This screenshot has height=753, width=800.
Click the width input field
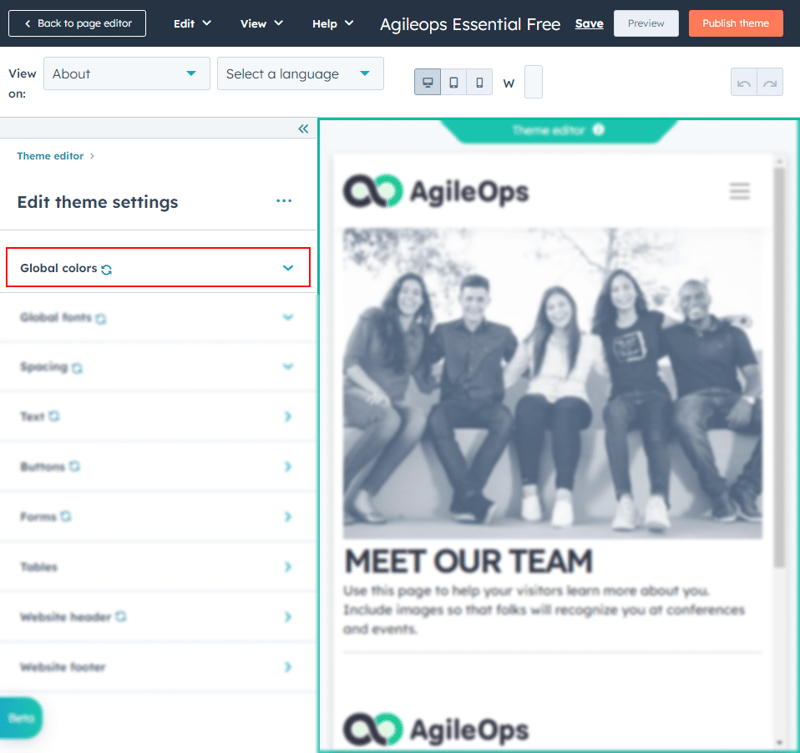533,82
